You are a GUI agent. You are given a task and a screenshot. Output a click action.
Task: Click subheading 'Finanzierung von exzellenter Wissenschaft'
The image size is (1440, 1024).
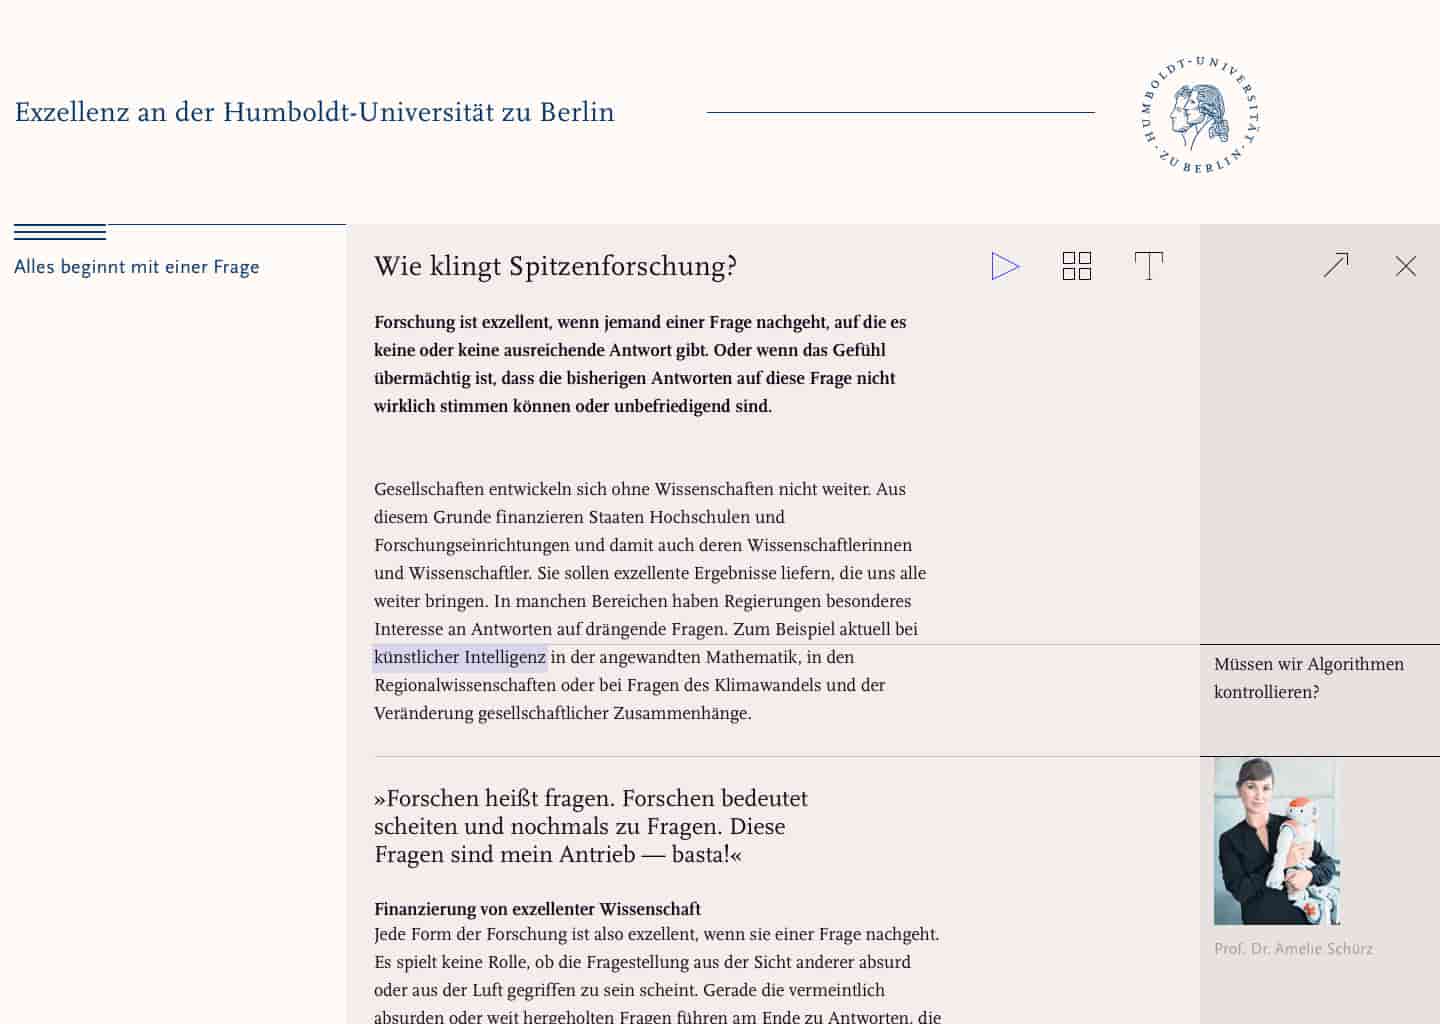537,909
